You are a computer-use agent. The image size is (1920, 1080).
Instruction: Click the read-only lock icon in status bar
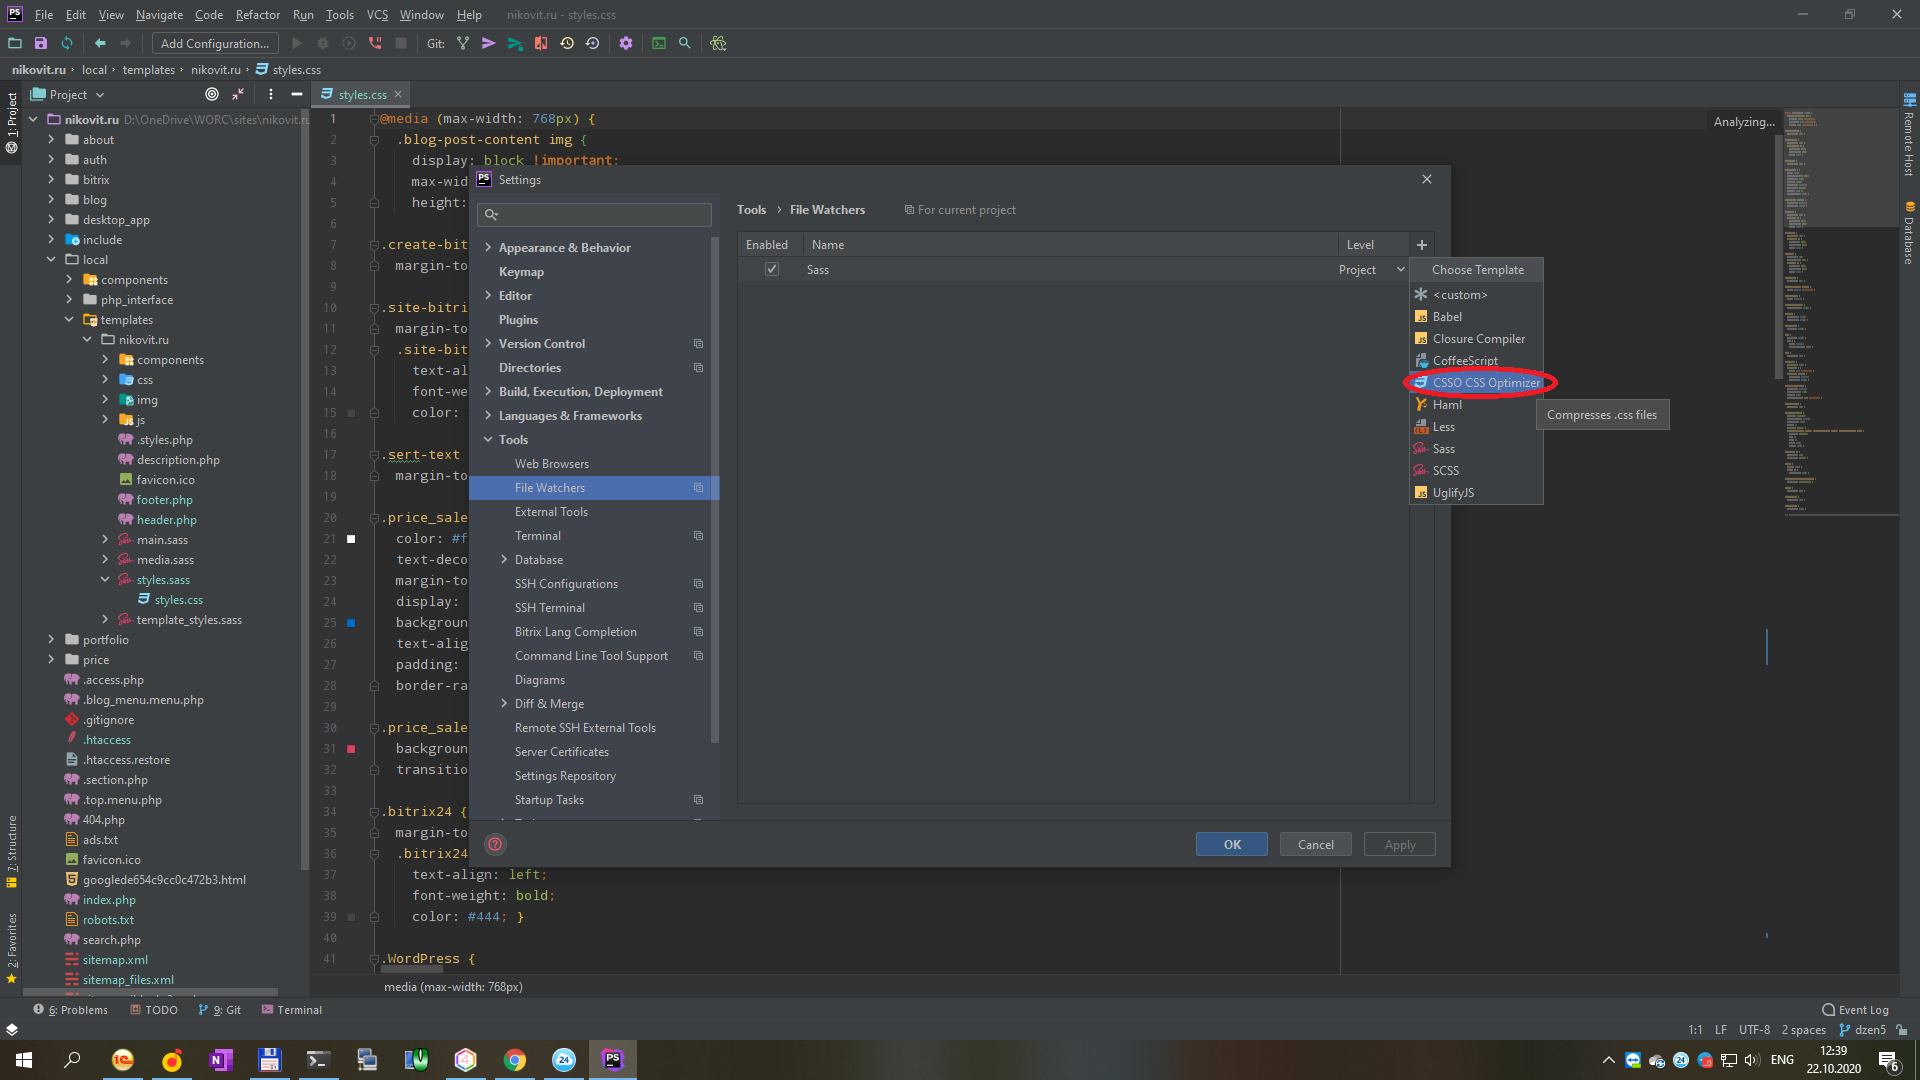(x=1902, y=1030)
